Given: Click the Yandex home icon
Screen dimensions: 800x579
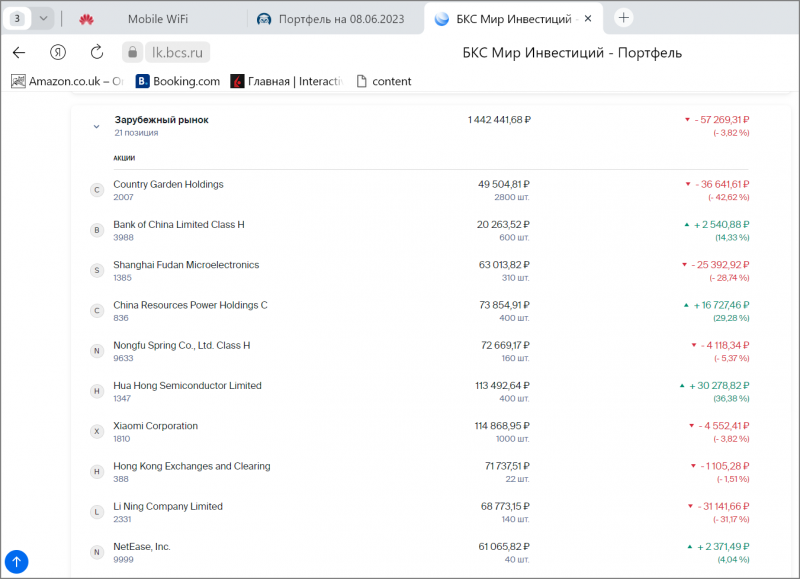Looking at the screenshot, I should (58, 53).
